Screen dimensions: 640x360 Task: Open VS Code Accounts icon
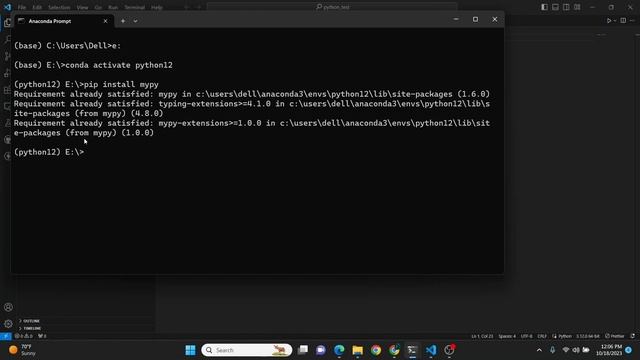click(x=8, y=307)
